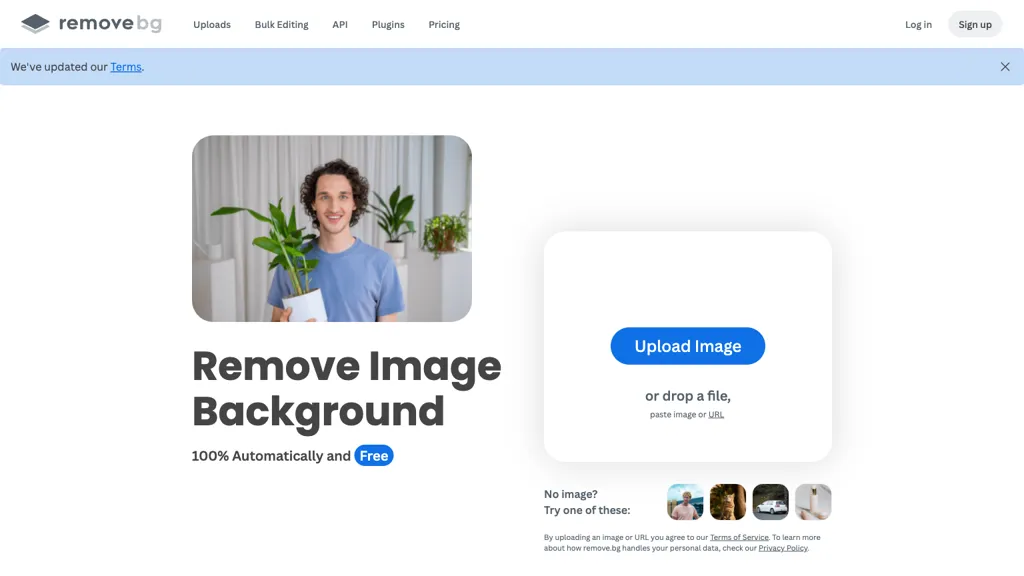Image resolution: width=1024 pixels, height=576 pixels.
Task: Click the Free badge
Action: [373, 455]
